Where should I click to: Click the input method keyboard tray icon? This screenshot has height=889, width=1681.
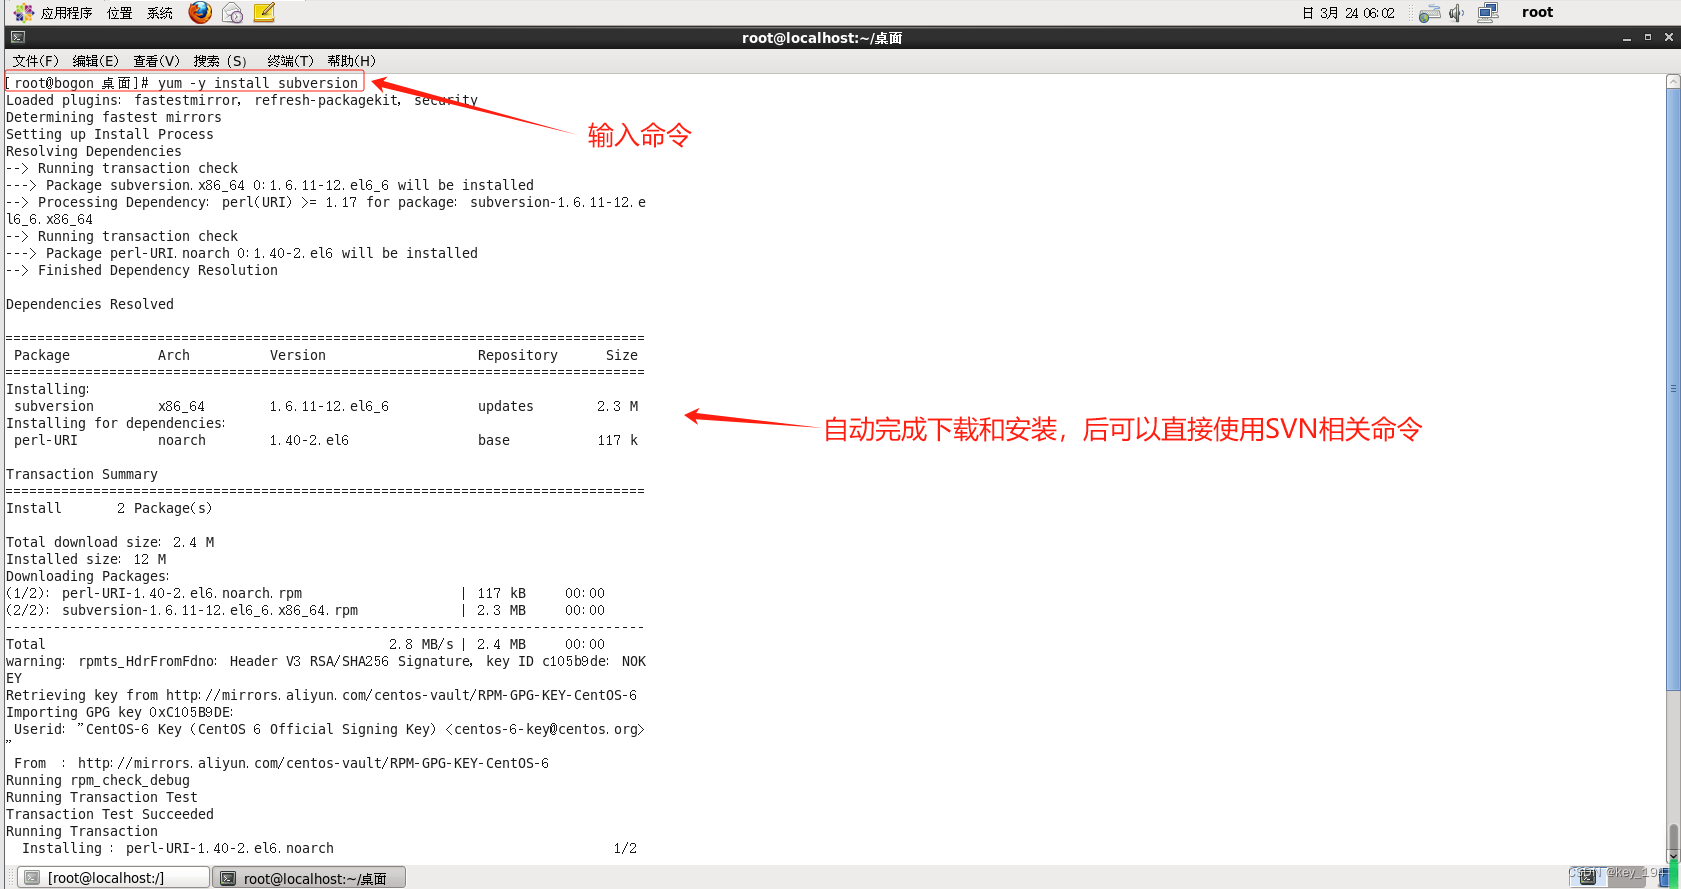pyautogui.click(x=1430, y=13)
